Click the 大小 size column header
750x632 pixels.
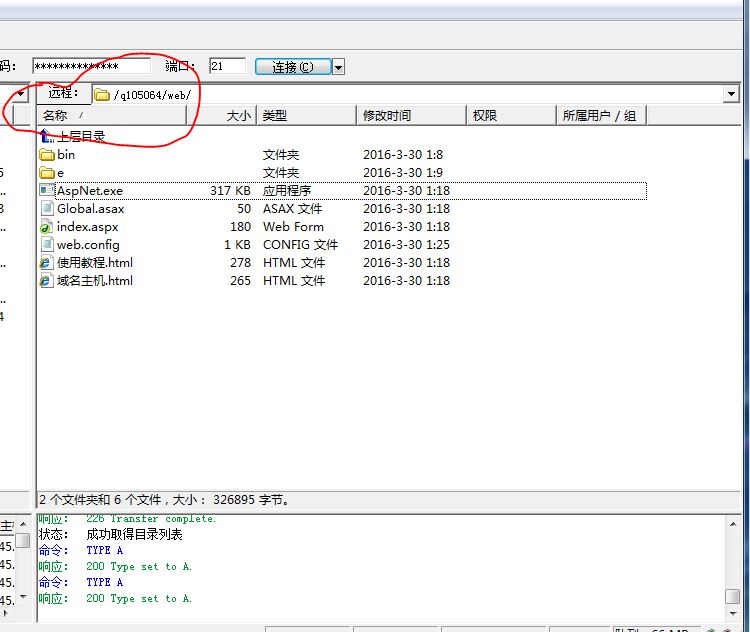(222, 116)
